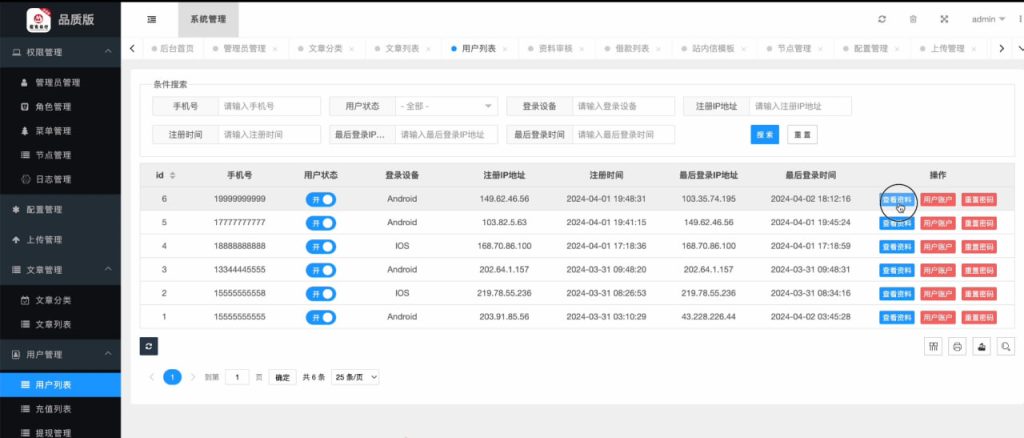Open the 25 条/页 page size dropdown
Image resolution: width=1024 pixels, height=438 pixels.
pyautogui.click(x=355, y=377)
